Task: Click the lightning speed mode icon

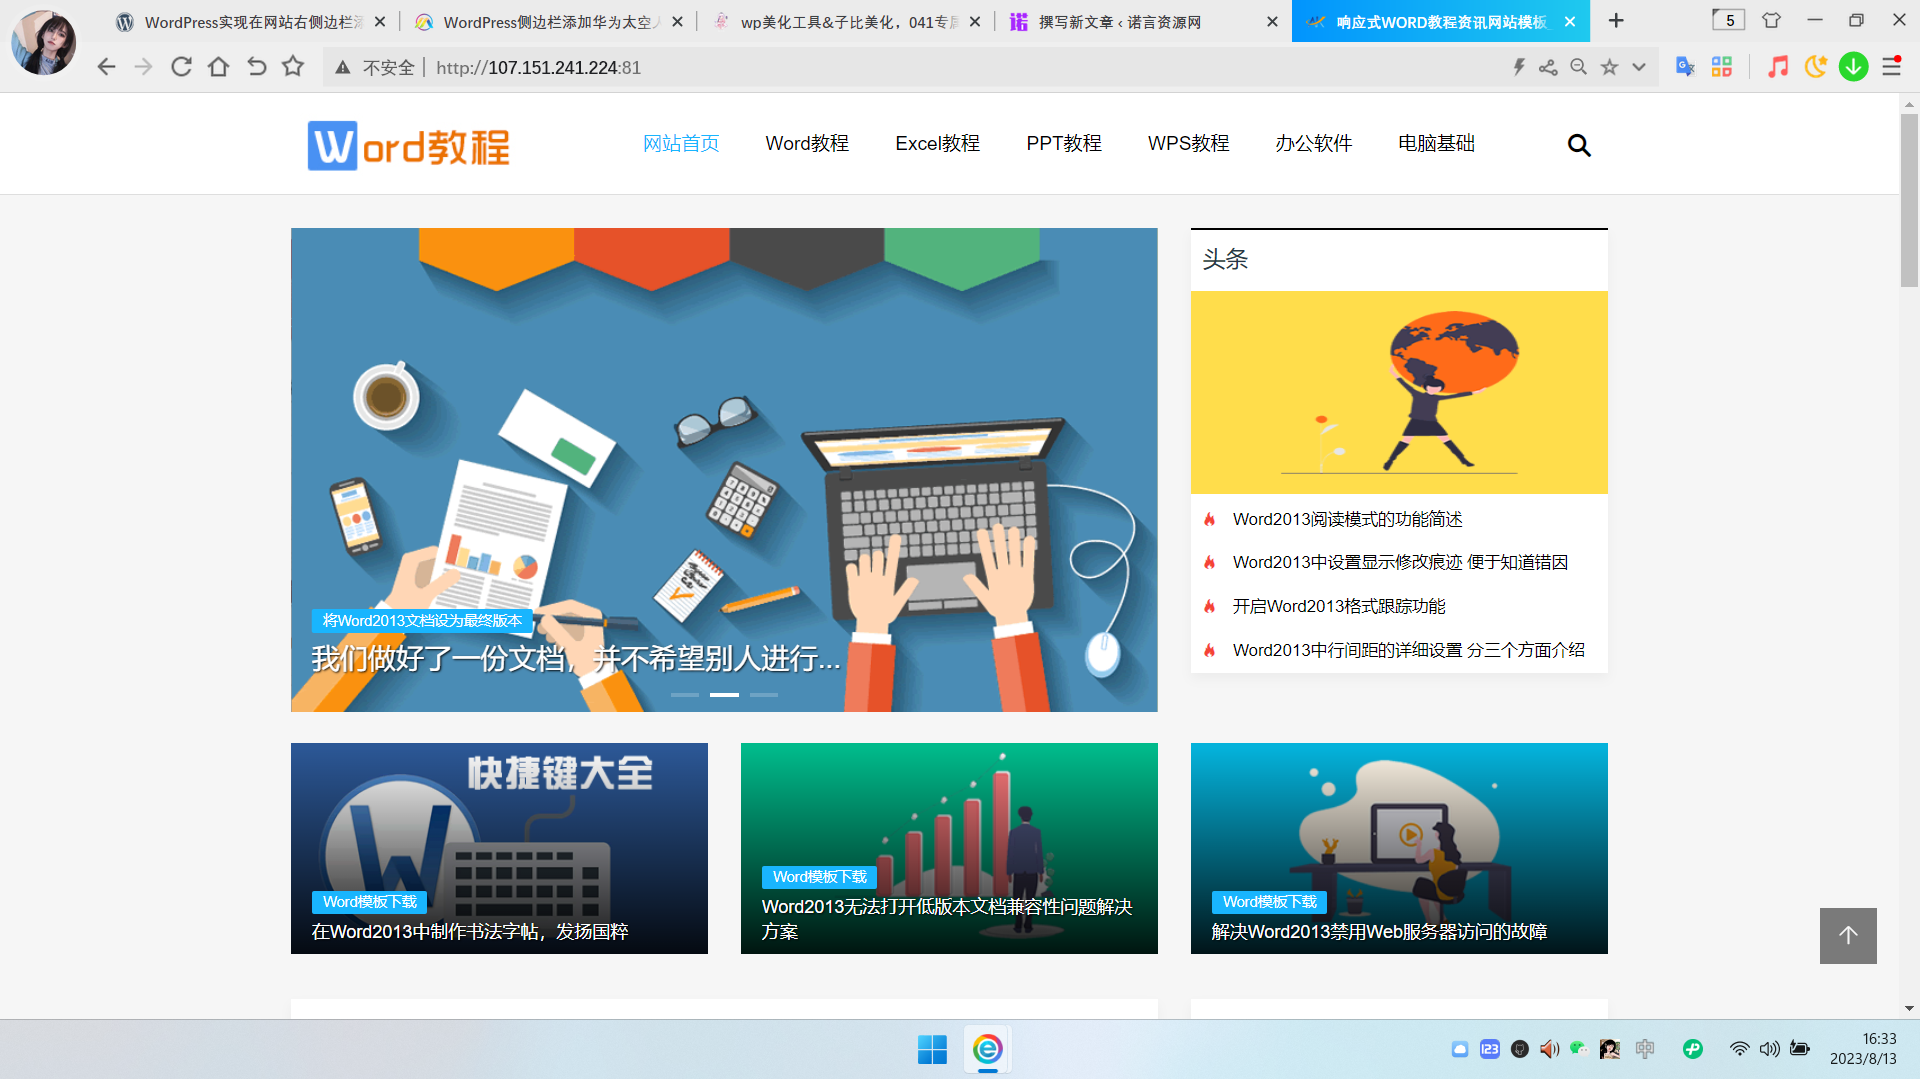Action: (x=1518, y=67)
